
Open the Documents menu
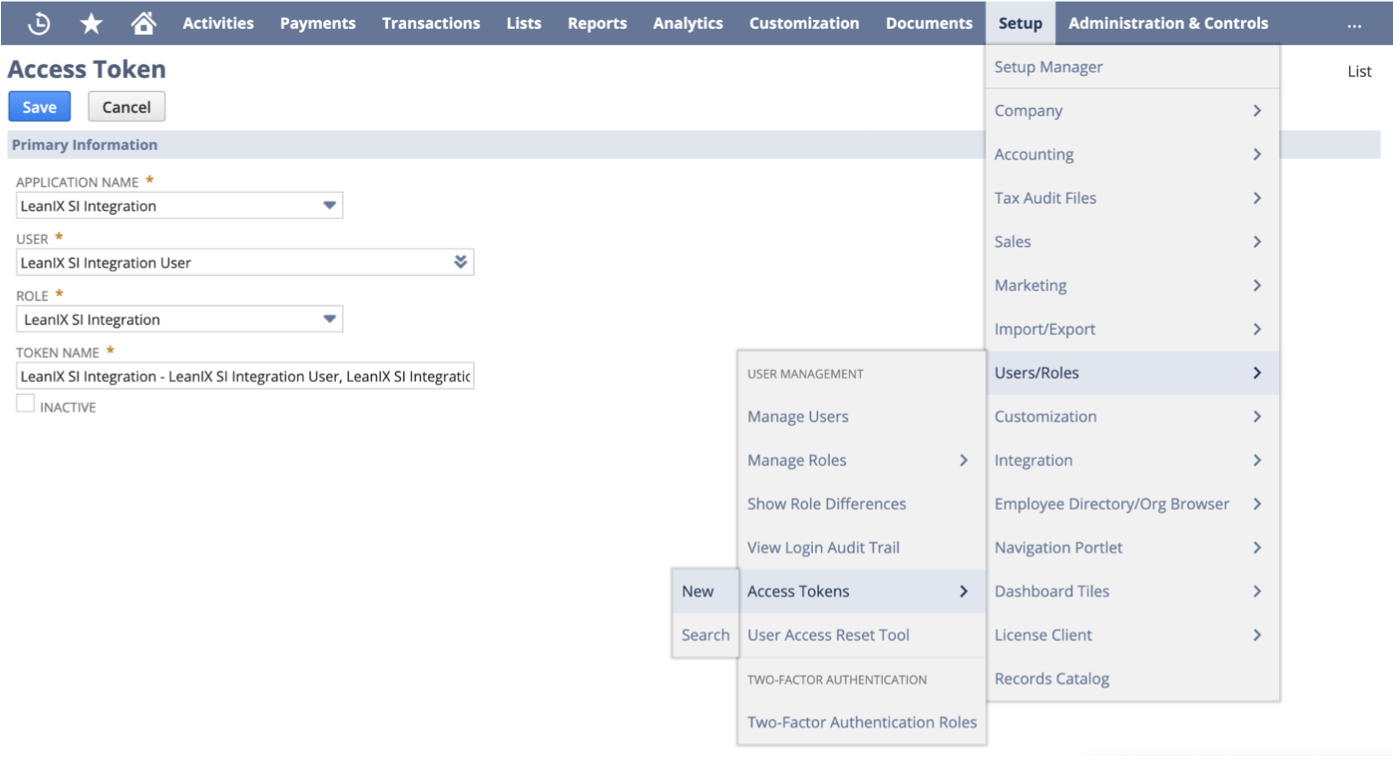pyautogui.click(x=929, y=23)
